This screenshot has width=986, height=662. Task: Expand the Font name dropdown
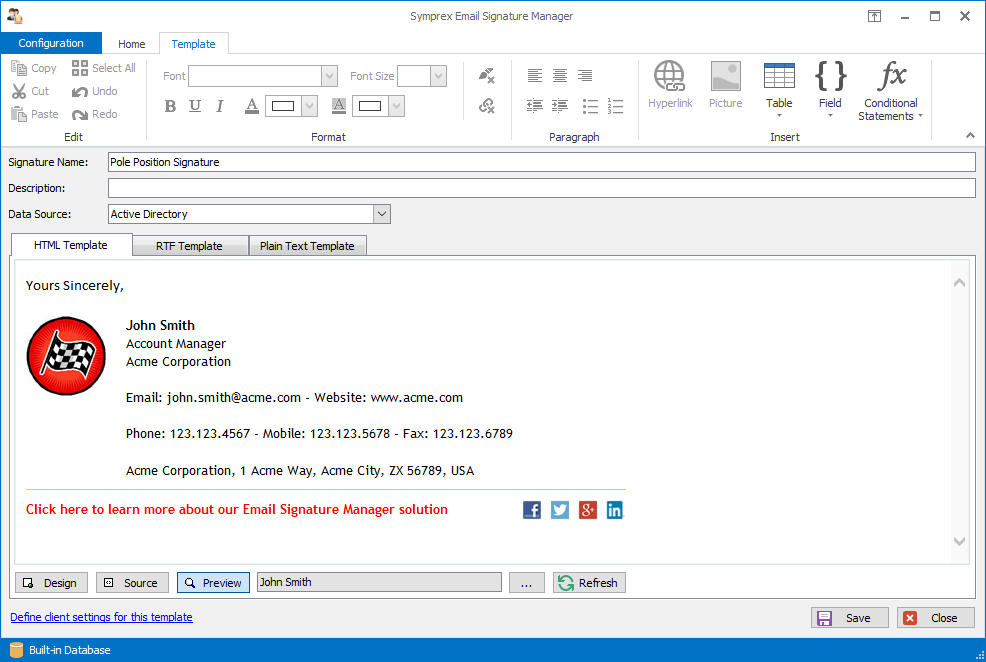(x=330, y=76)
